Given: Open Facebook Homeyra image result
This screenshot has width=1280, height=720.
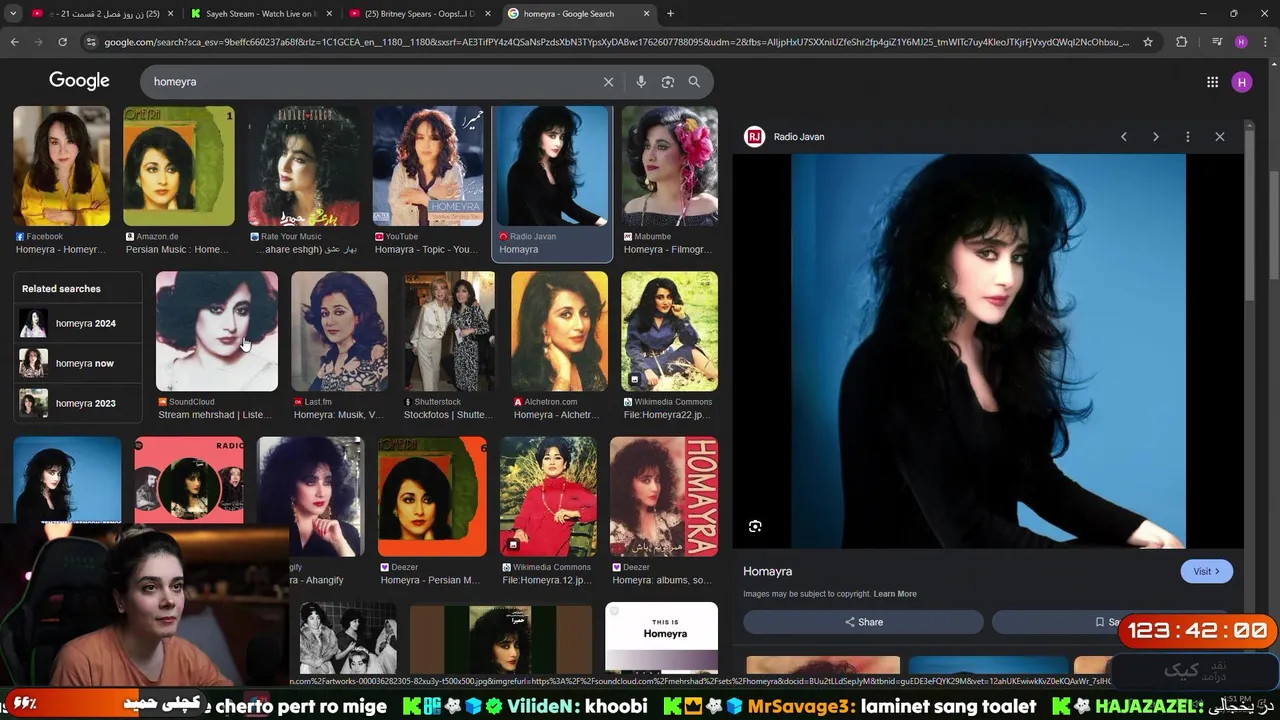Looking at the screenshot, I should coord(61,166).
